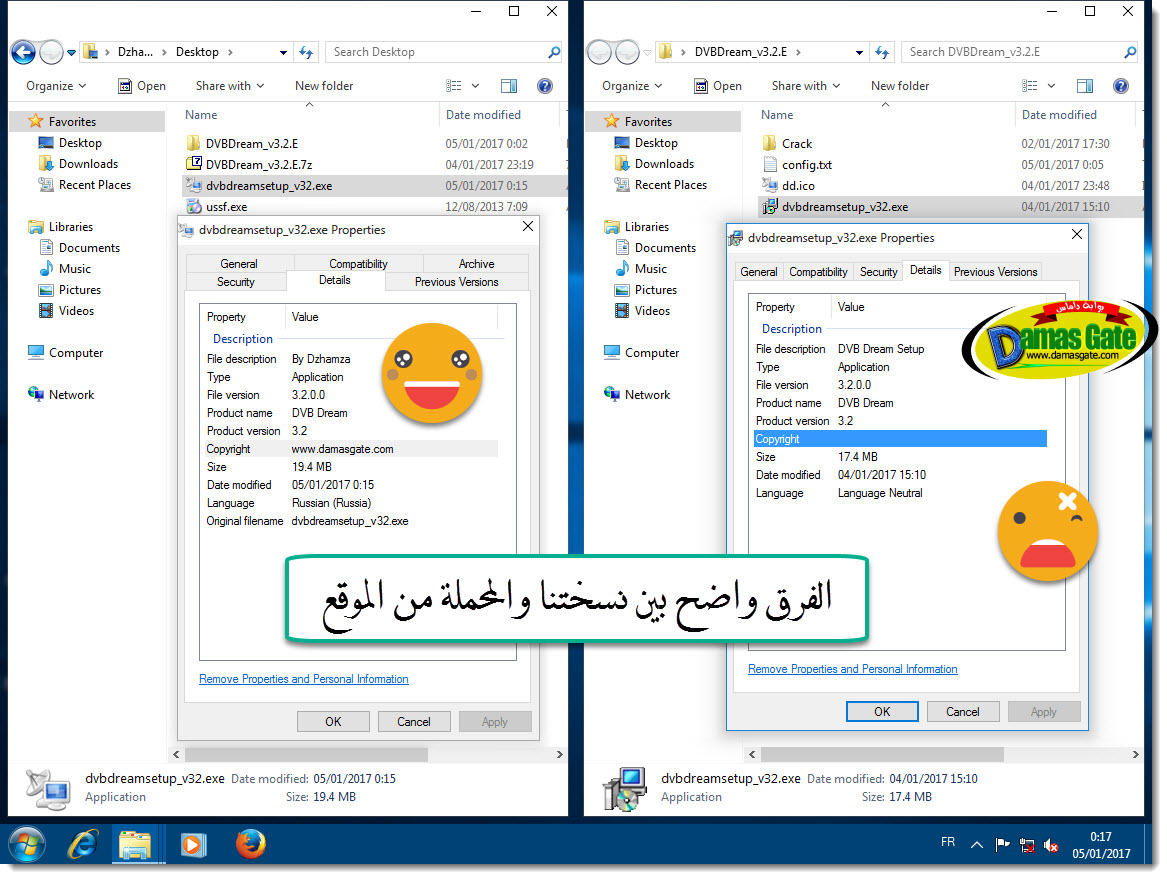Viewport: 1167px width, 879px height.
Task: Toggle preview pane icon in right Explorer window
Action: (x=1085, y=86)
